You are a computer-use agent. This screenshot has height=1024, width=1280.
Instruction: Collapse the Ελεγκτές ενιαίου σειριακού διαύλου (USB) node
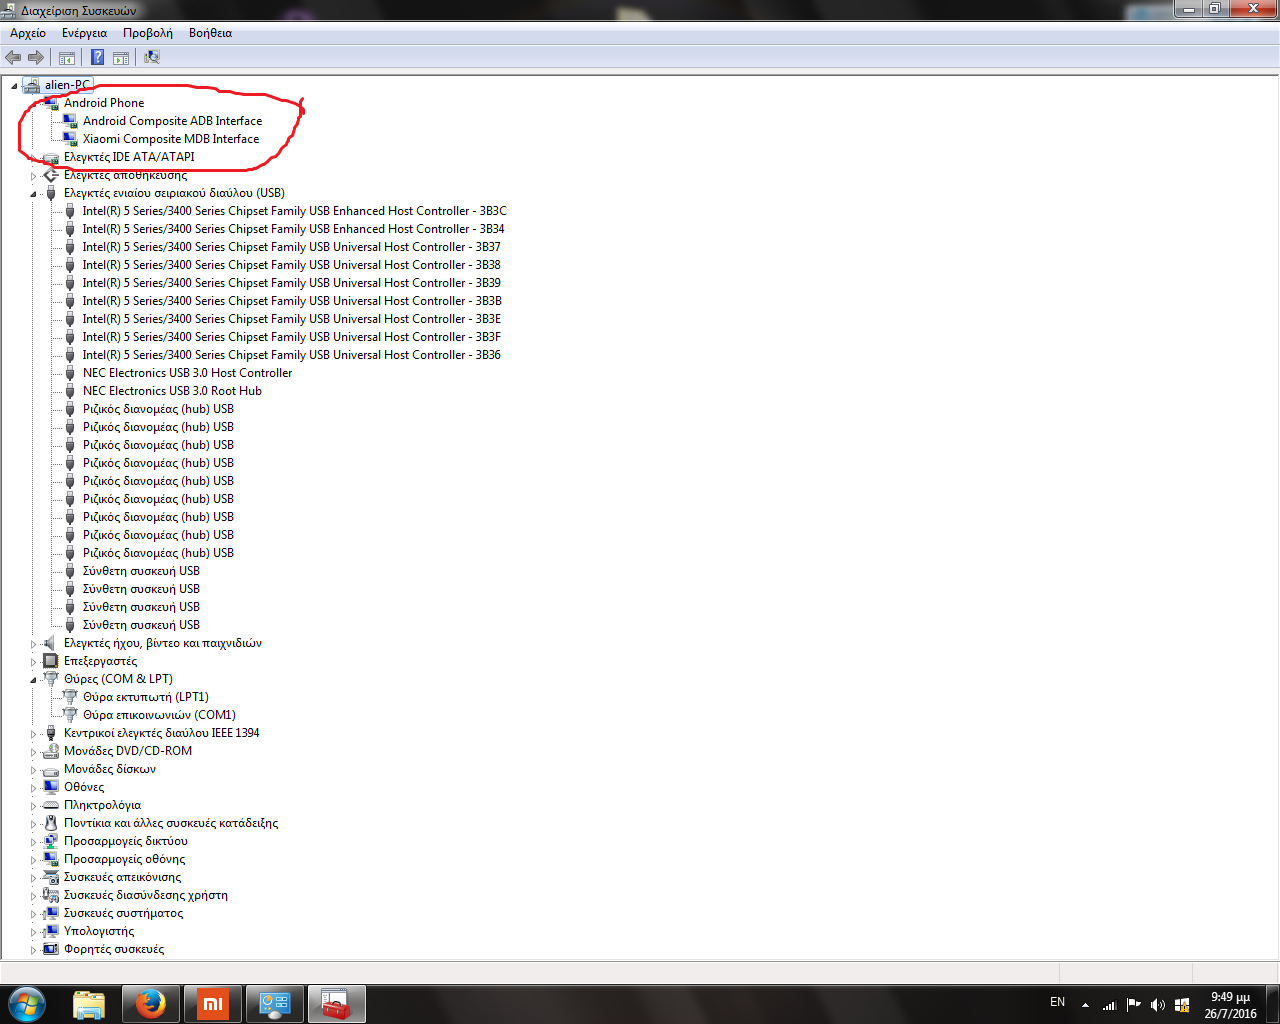tap(33, 194)
